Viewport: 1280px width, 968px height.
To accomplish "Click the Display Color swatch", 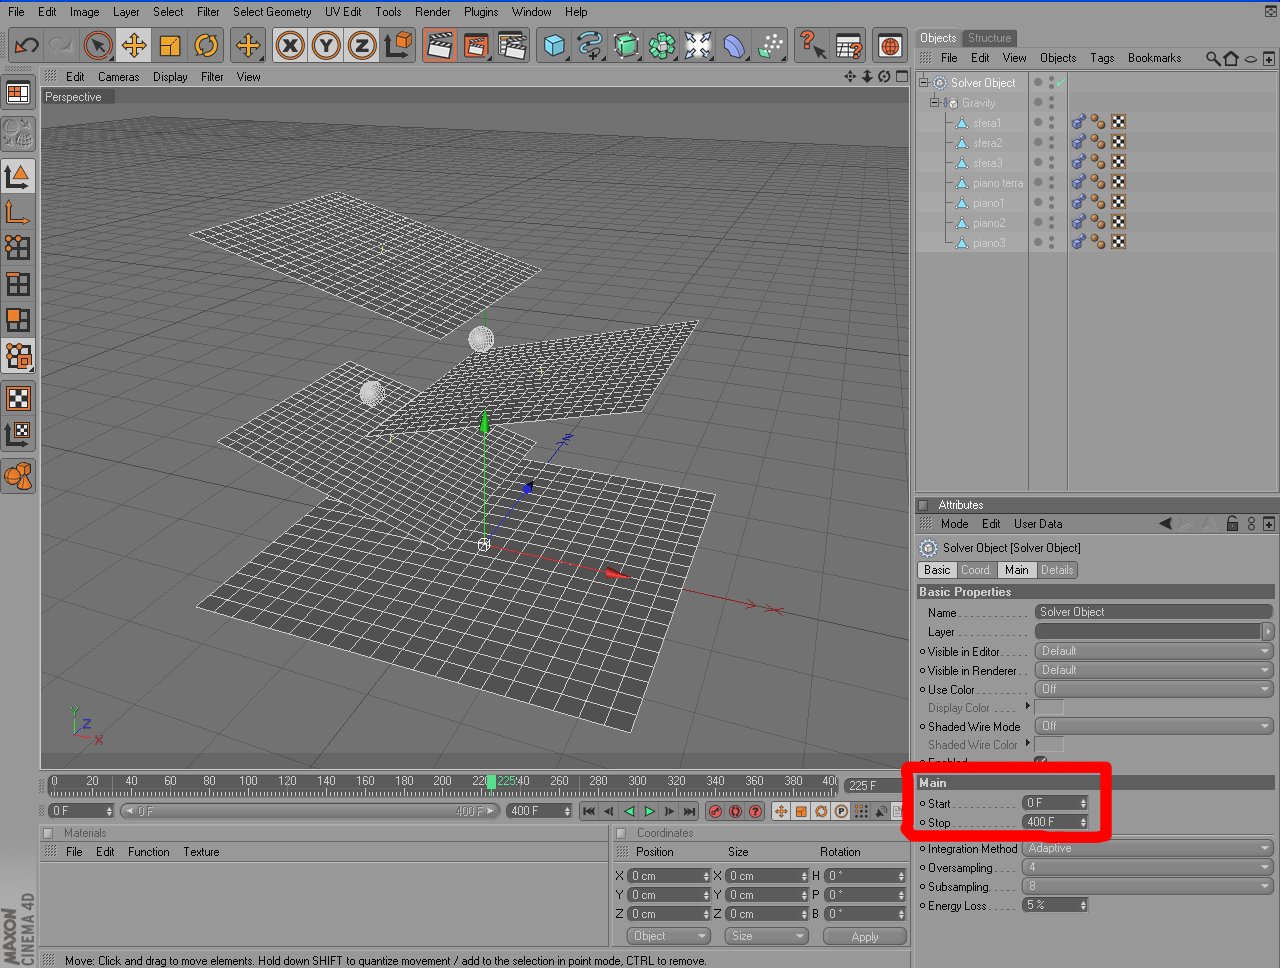I will pyautogui.click(x=1048, y=707).
